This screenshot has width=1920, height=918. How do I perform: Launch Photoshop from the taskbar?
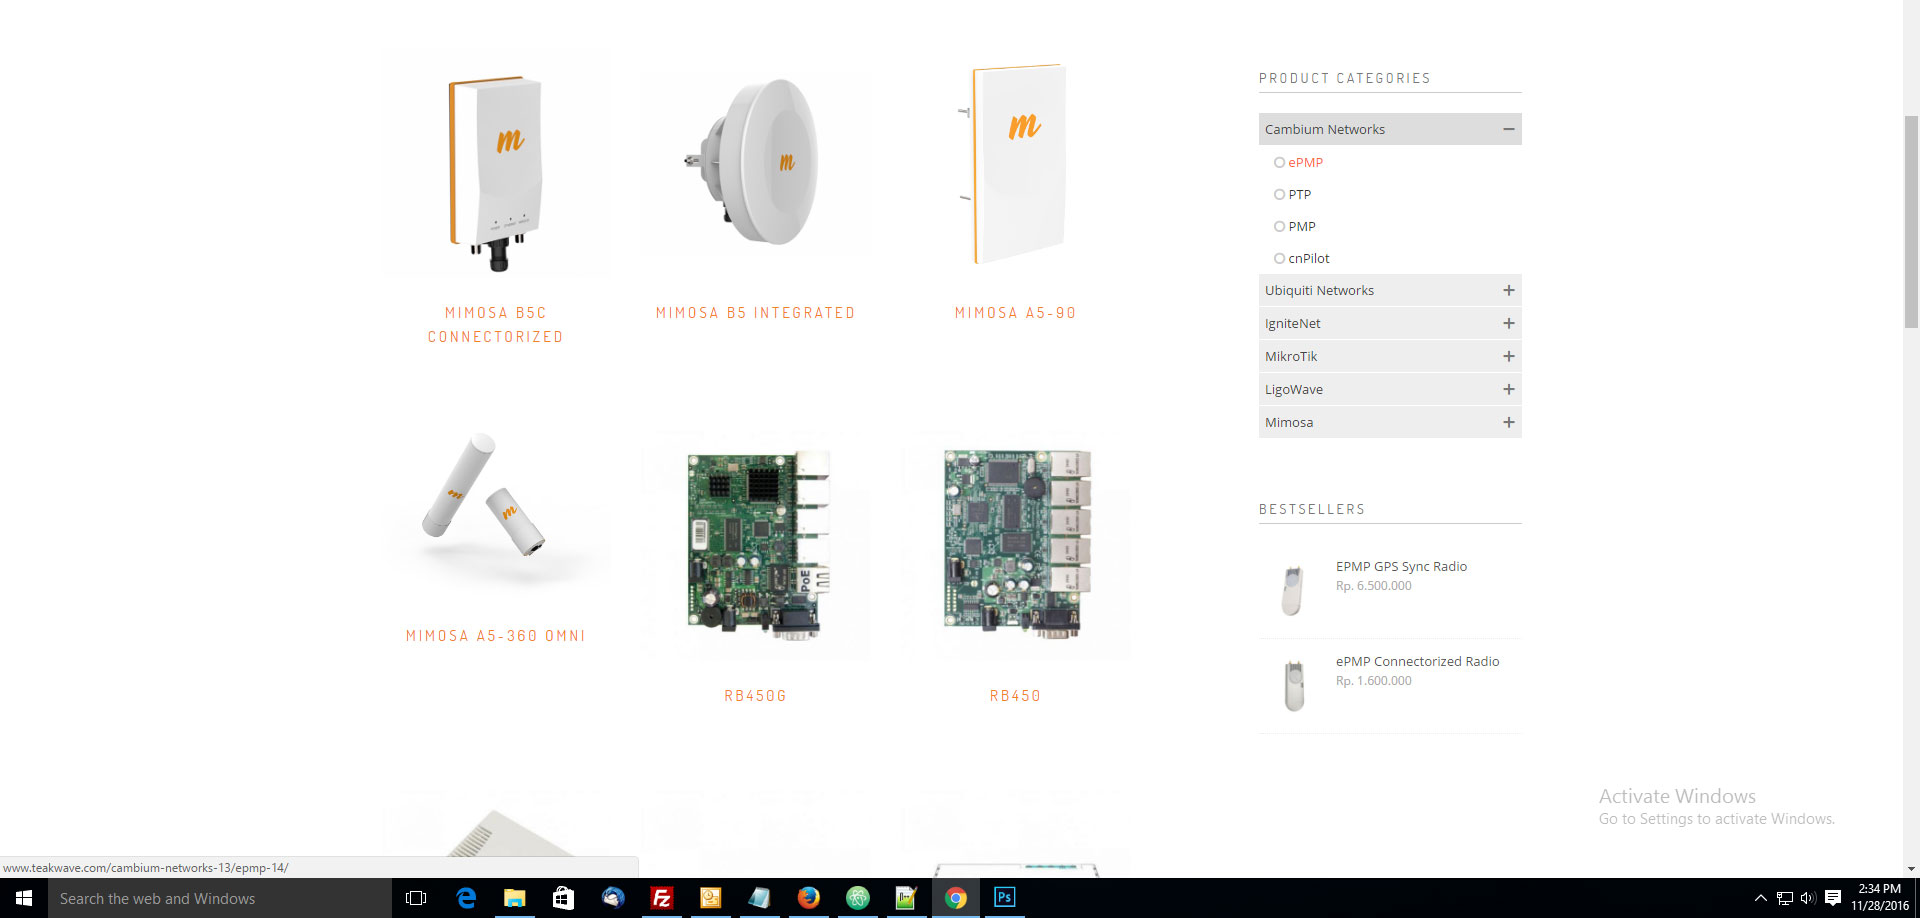click(1004, 898)
